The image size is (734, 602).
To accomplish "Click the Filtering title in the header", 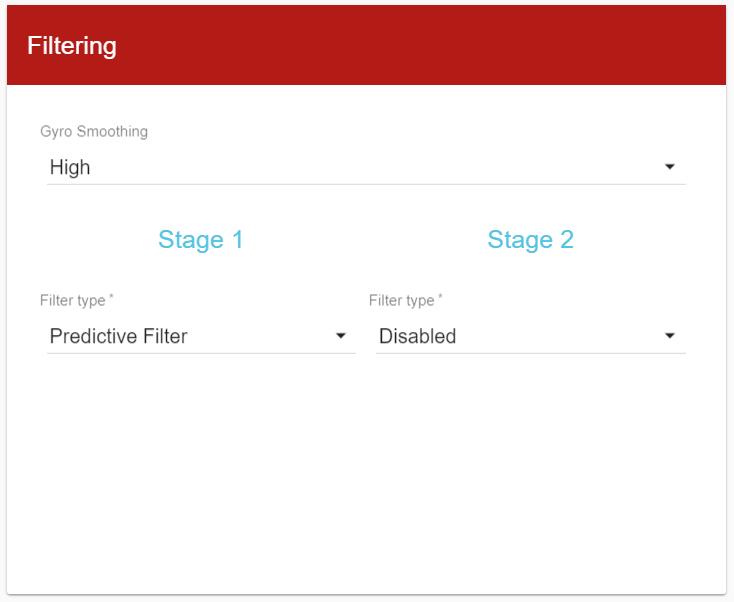I will (72, 46).
